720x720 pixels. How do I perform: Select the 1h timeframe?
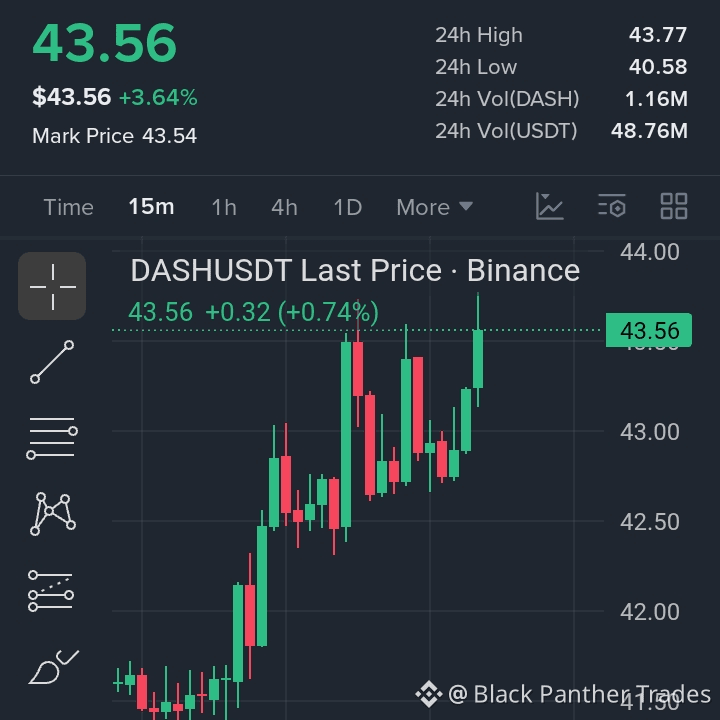point(224,207)
